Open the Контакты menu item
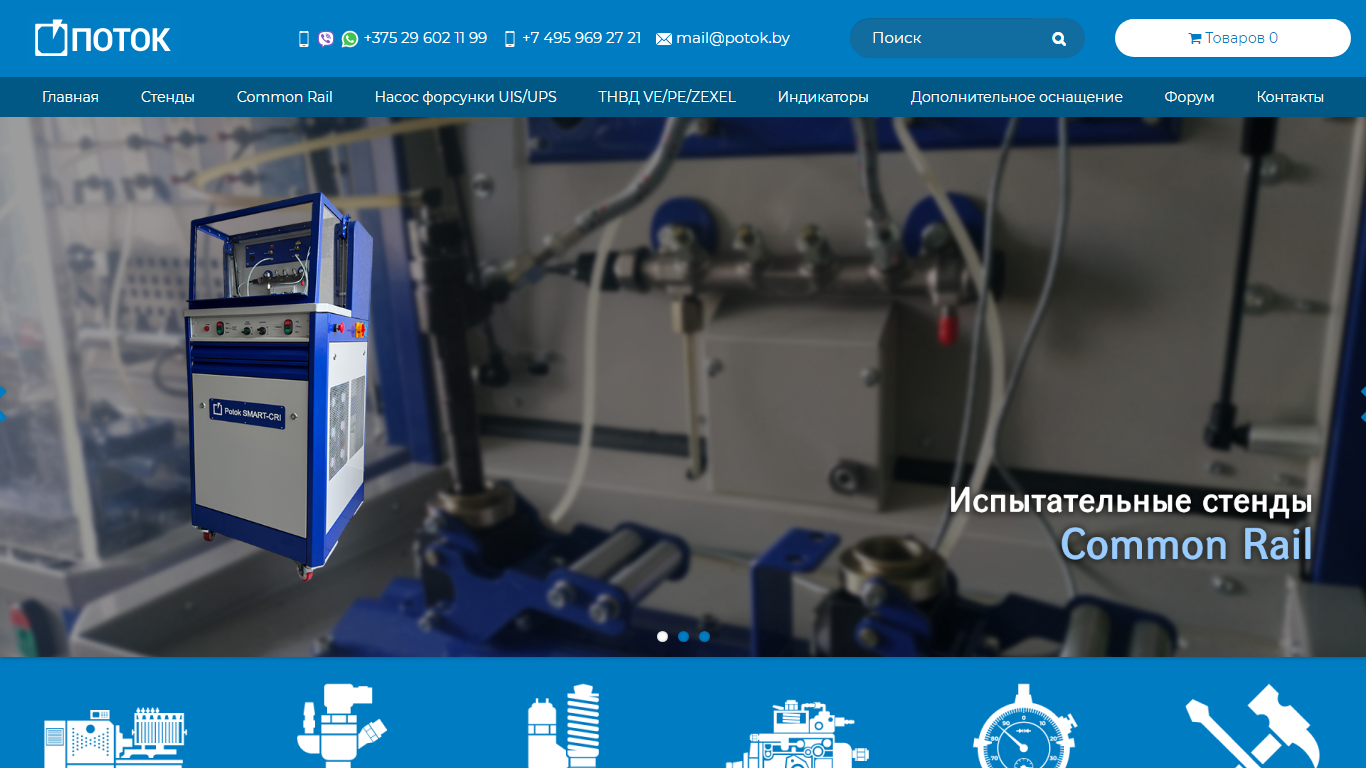 [1290, 97]
